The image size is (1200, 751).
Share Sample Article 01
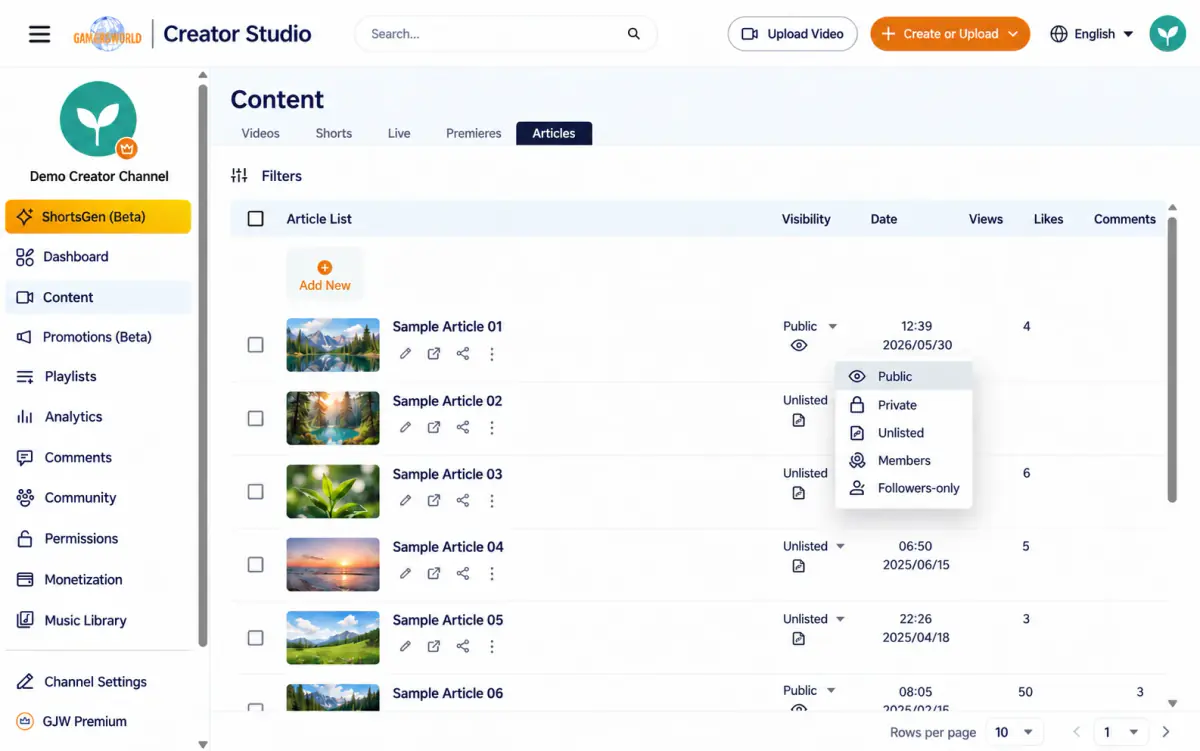(463, 354)
